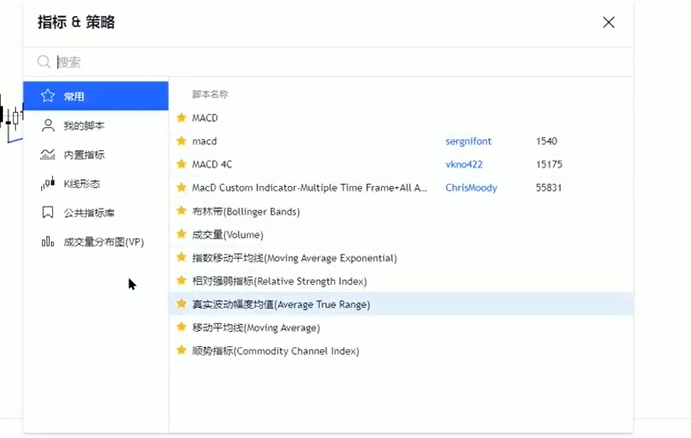Open the 成交量分布图(VP) tab

click(96, 242)
